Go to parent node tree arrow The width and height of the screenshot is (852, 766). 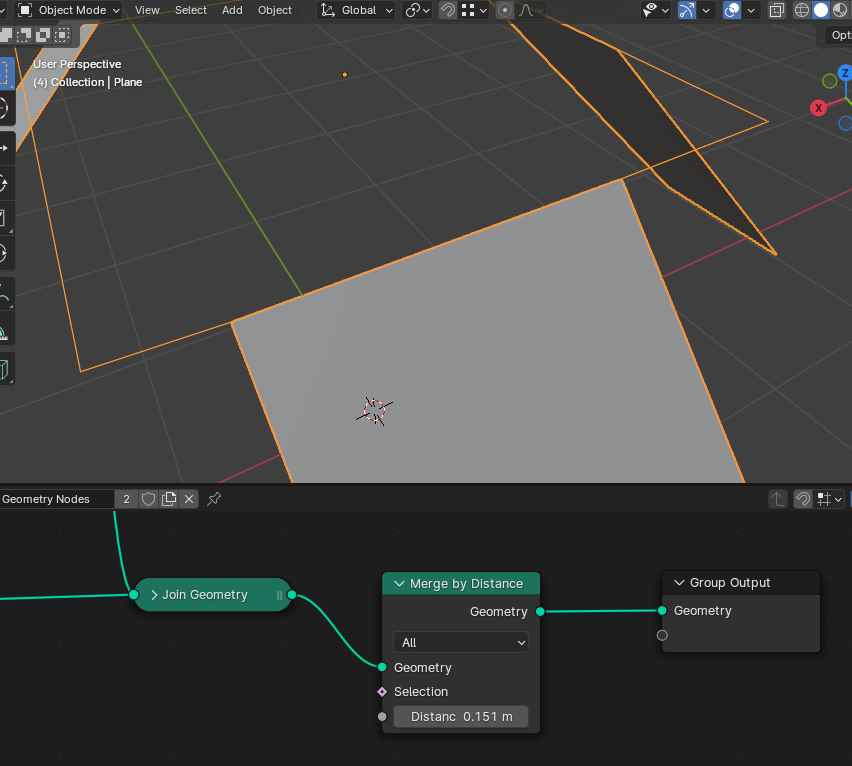coord(778,499)
